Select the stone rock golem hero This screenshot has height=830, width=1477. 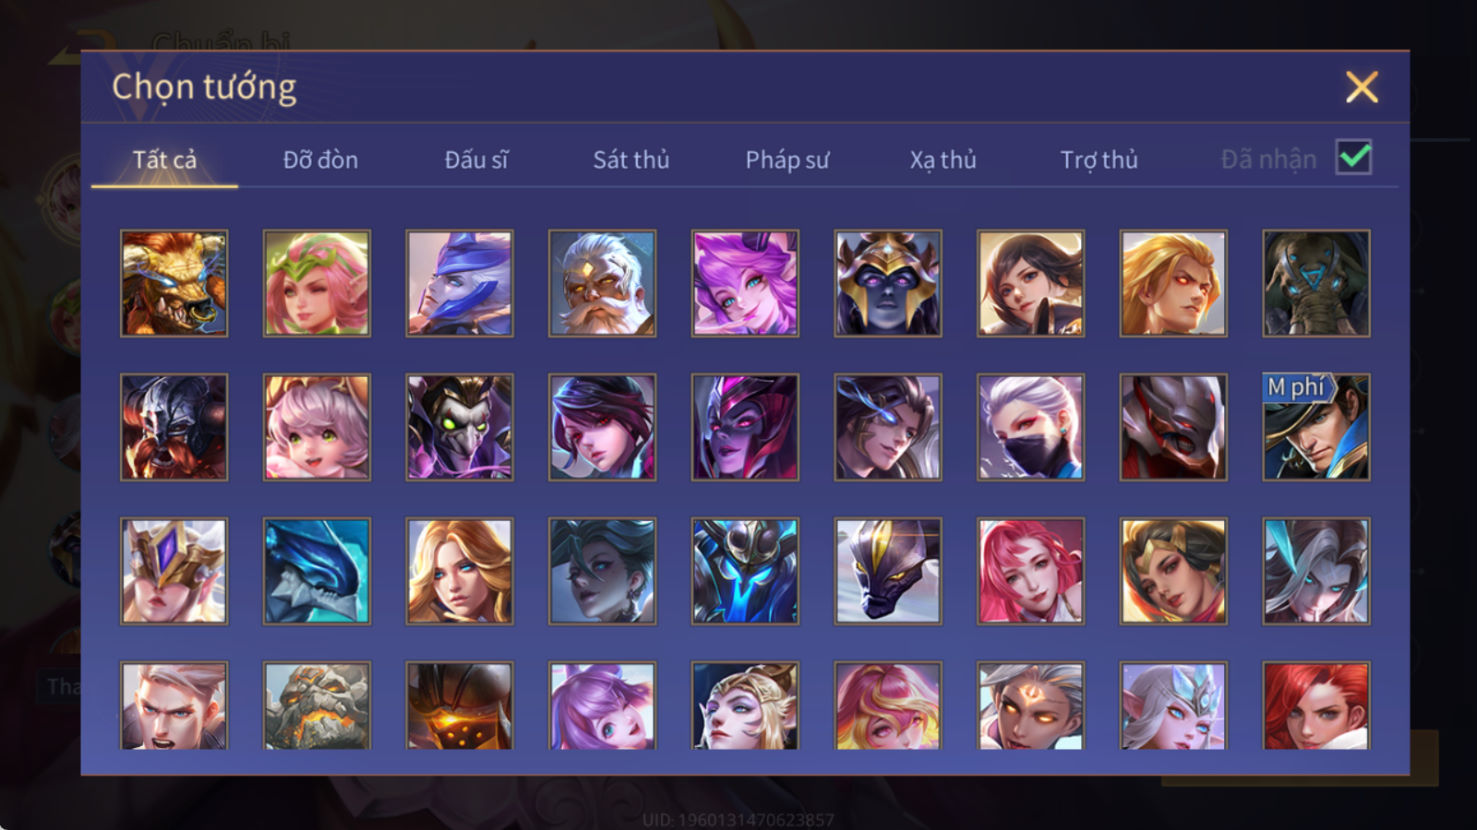pos(316,705)
